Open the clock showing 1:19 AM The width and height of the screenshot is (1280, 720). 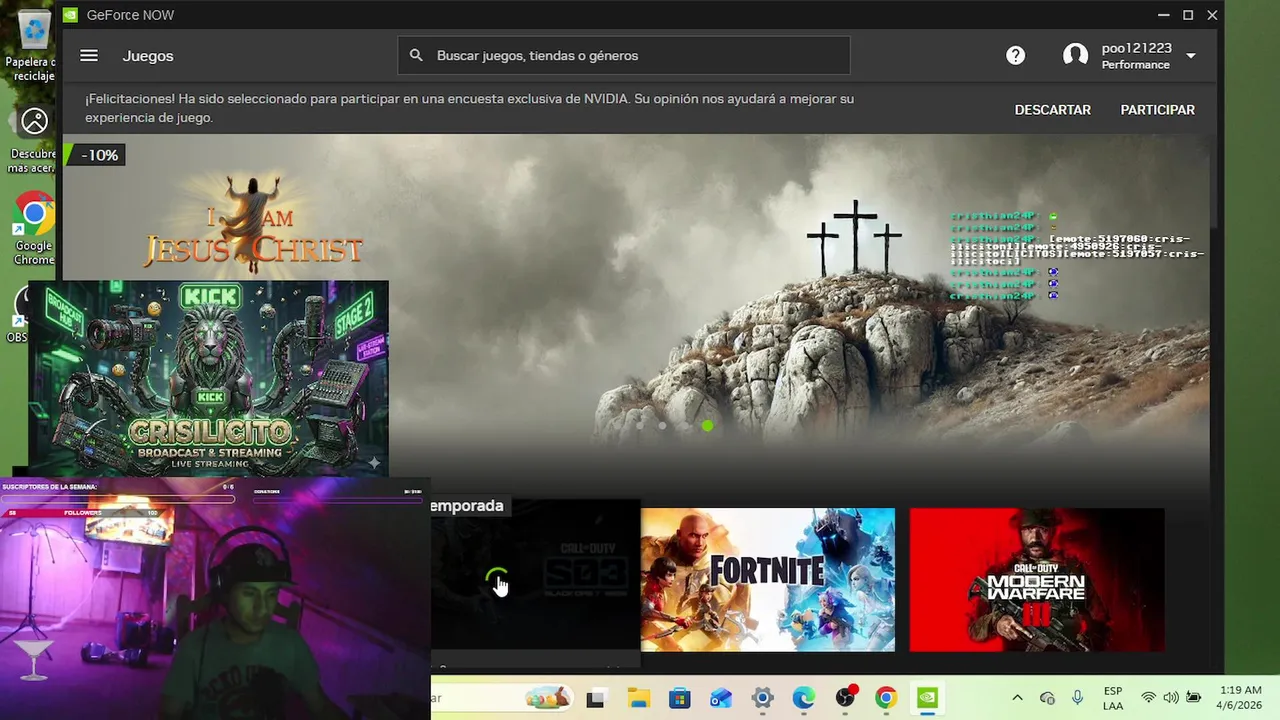(1241, 698)
